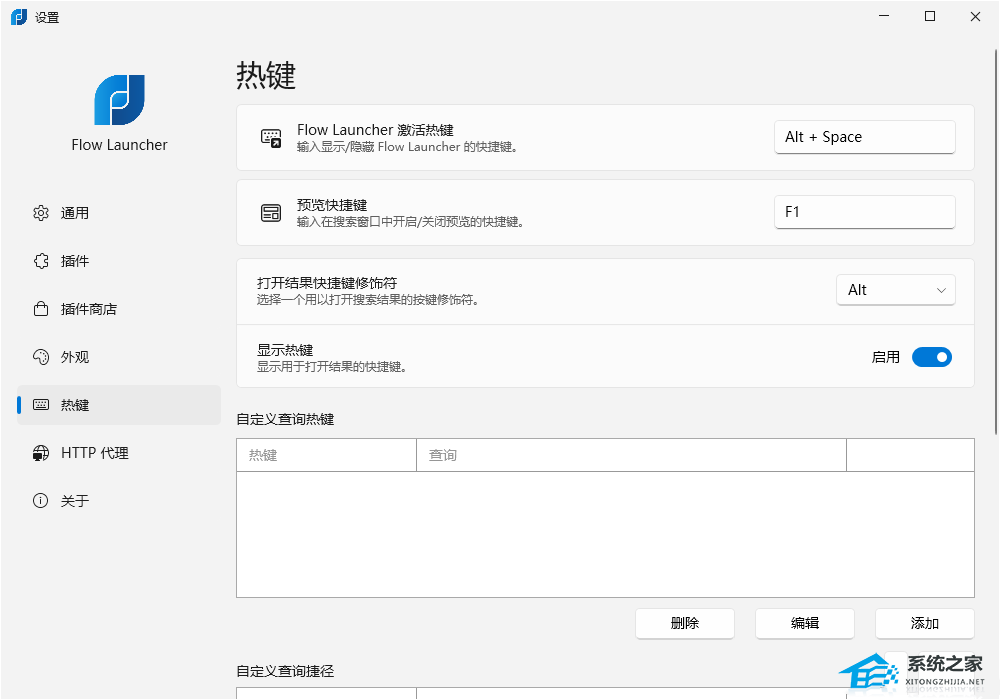Click the globe icon beside HTTP 代理

coord(41,453)
